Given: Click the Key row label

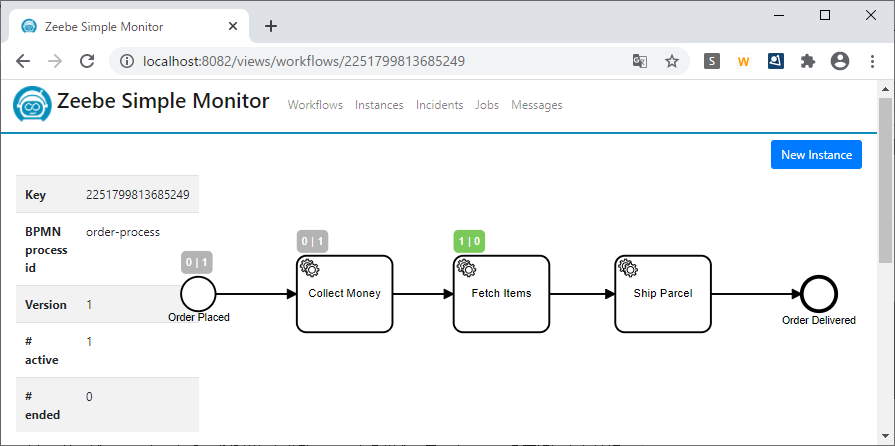Looking at the screenshot, I should pos(35,195).
